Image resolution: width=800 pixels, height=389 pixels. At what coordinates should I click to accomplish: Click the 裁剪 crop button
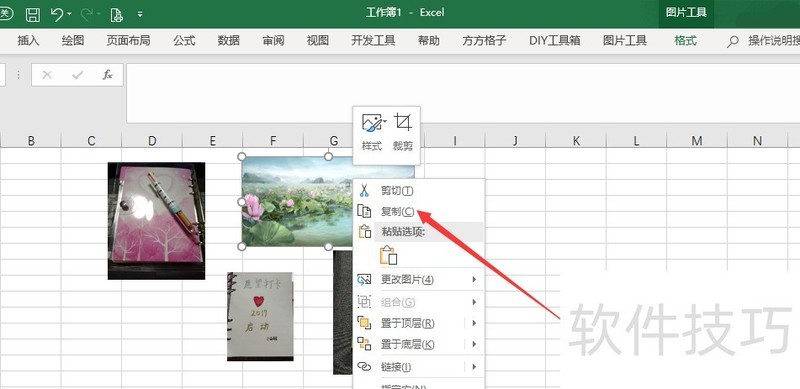click(x=403, y=133)
